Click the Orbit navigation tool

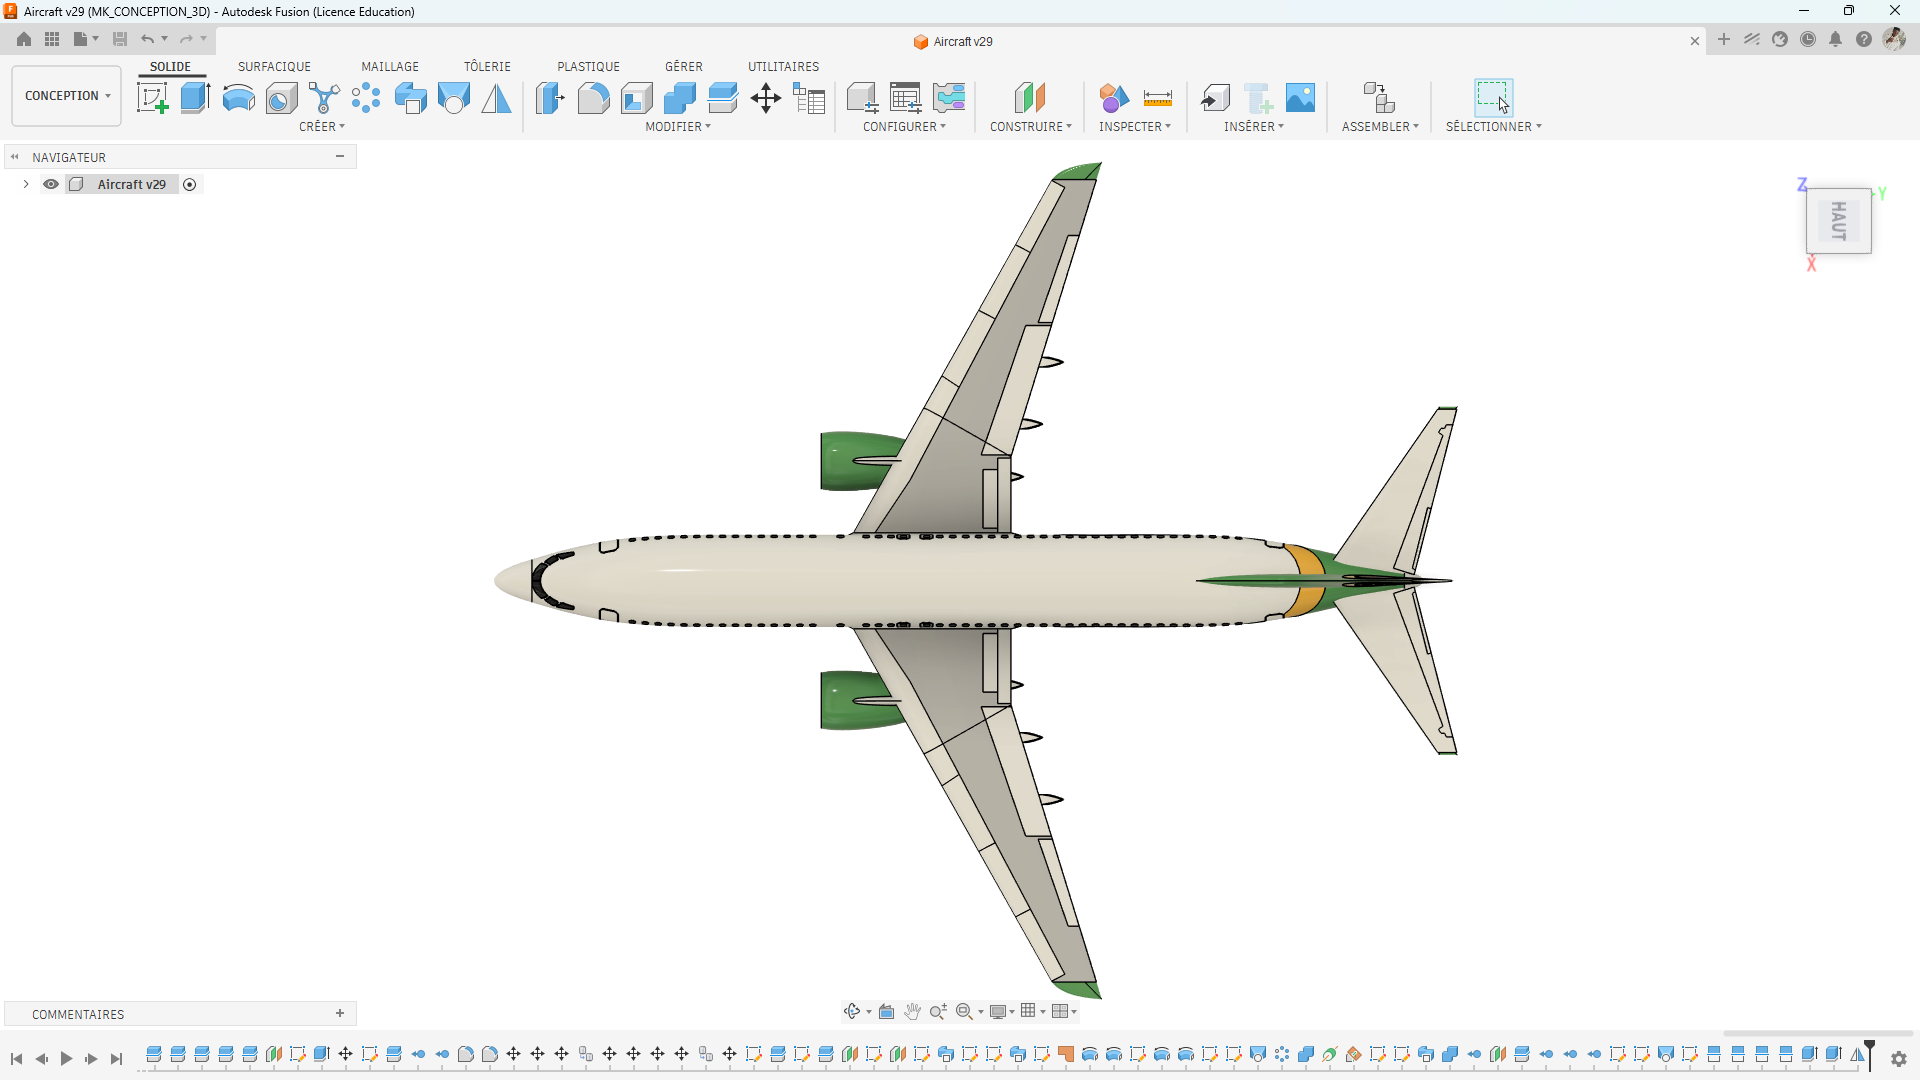point(852,1011)
